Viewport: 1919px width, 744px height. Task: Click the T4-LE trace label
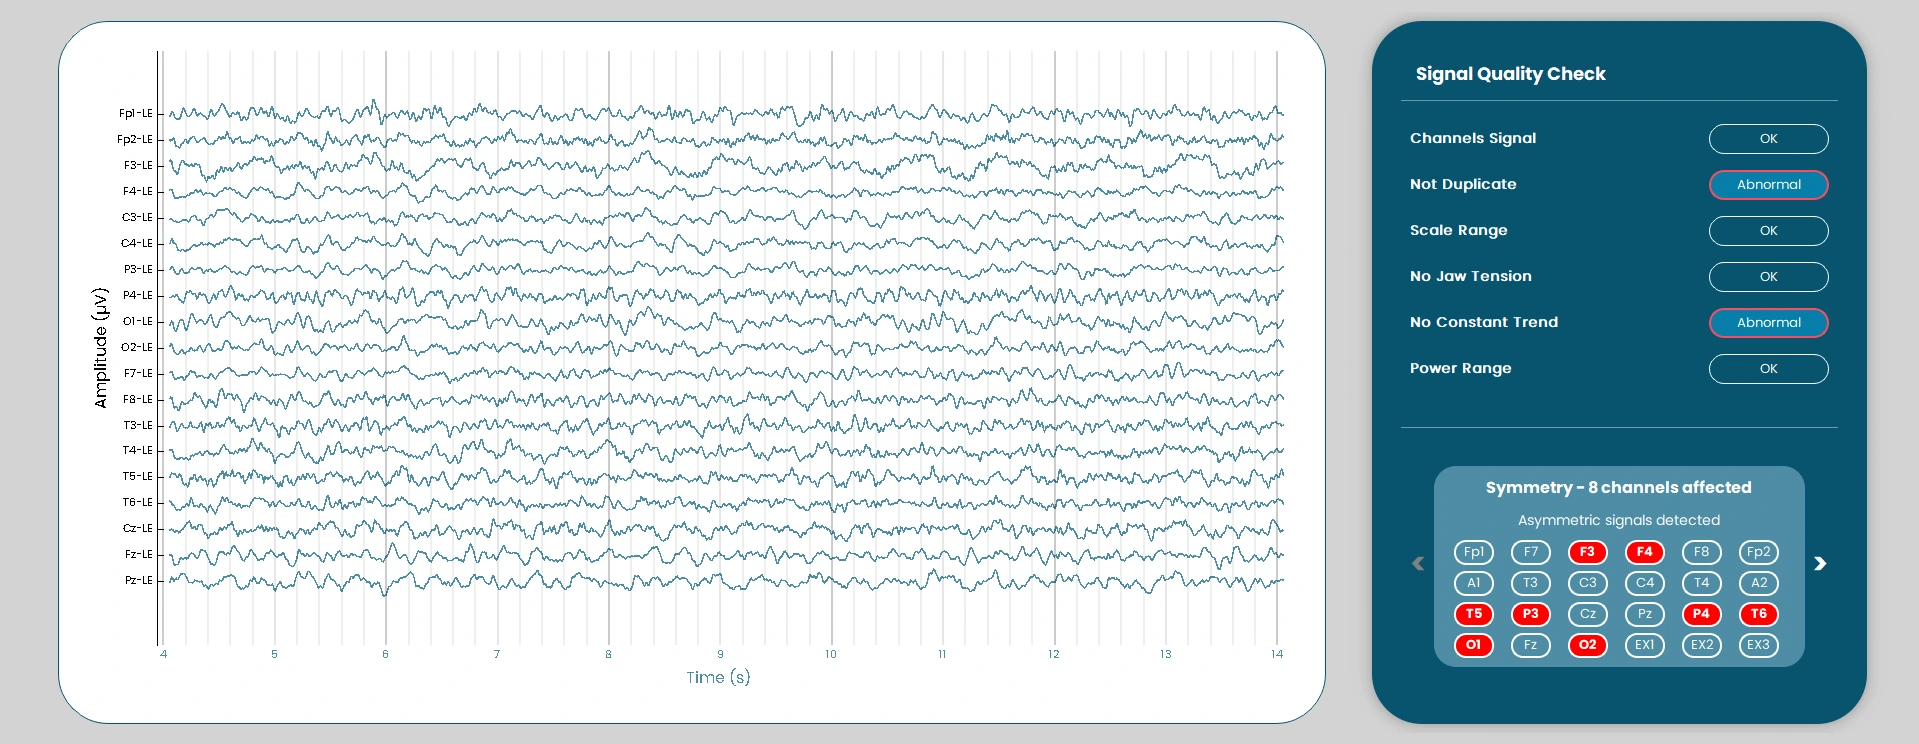[138, 451]
